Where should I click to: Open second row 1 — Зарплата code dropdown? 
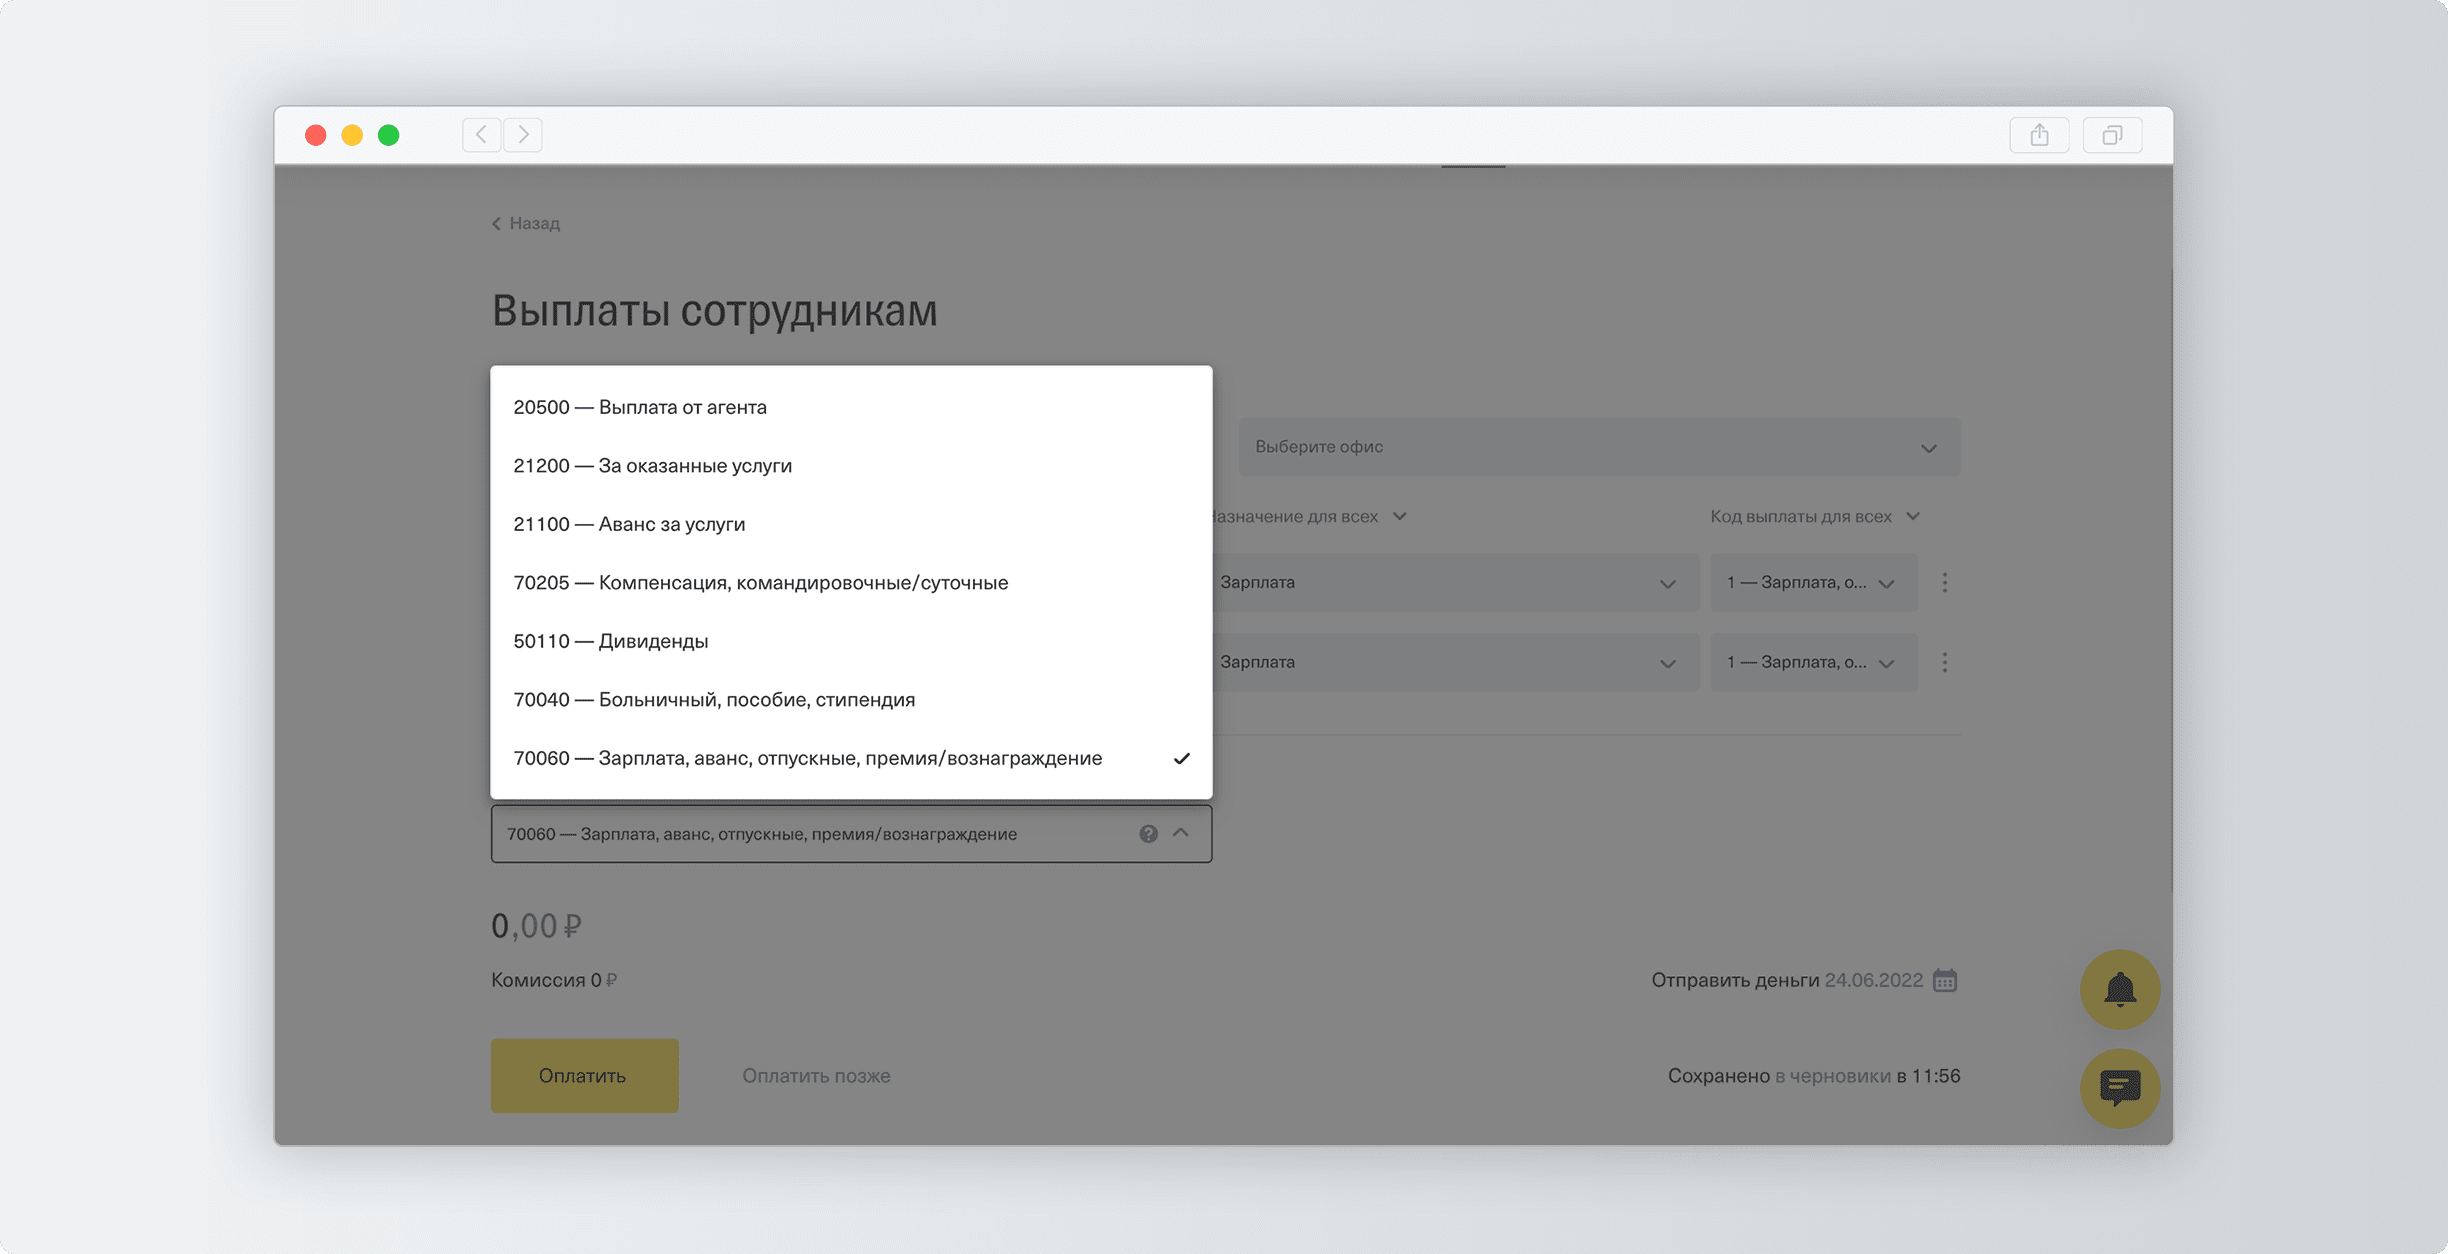click(1813, 662)
